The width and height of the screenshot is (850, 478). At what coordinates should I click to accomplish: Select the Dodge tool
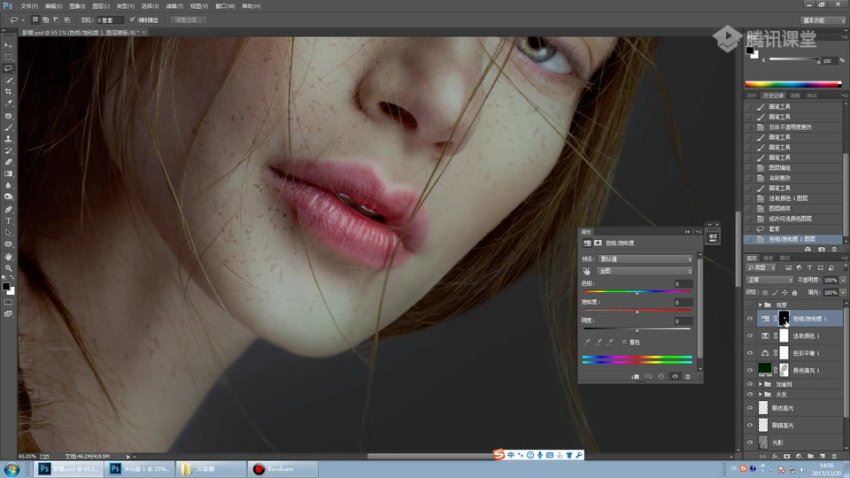point(8,197)
